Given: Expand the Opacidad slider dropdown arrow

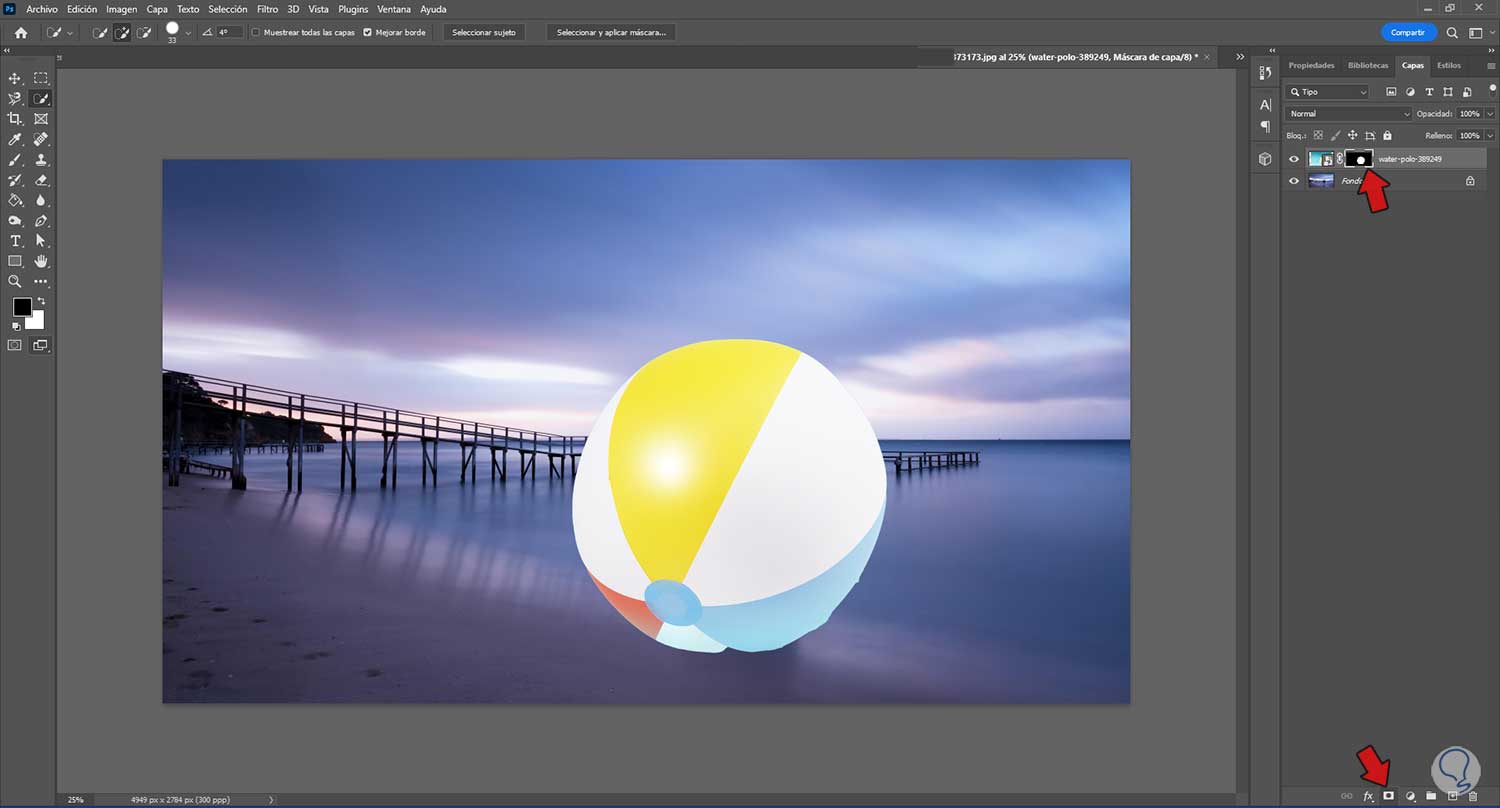Looking at the screenshot, I should pyautogui.click(x=1490, y=114).
